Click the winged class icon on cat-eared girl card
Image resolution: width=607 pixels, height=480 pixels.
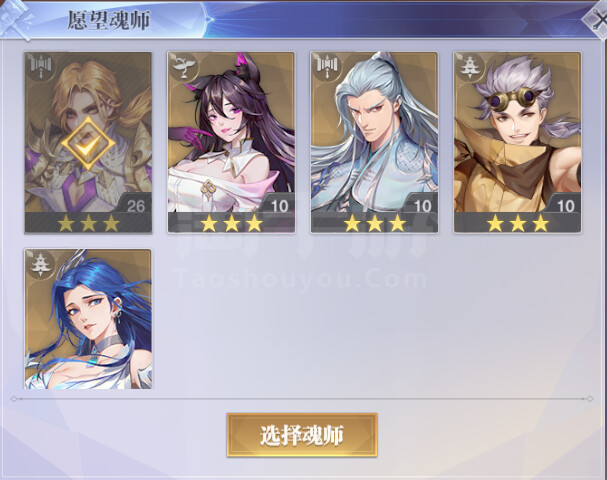pyautogui.click(x=183, y=67)
